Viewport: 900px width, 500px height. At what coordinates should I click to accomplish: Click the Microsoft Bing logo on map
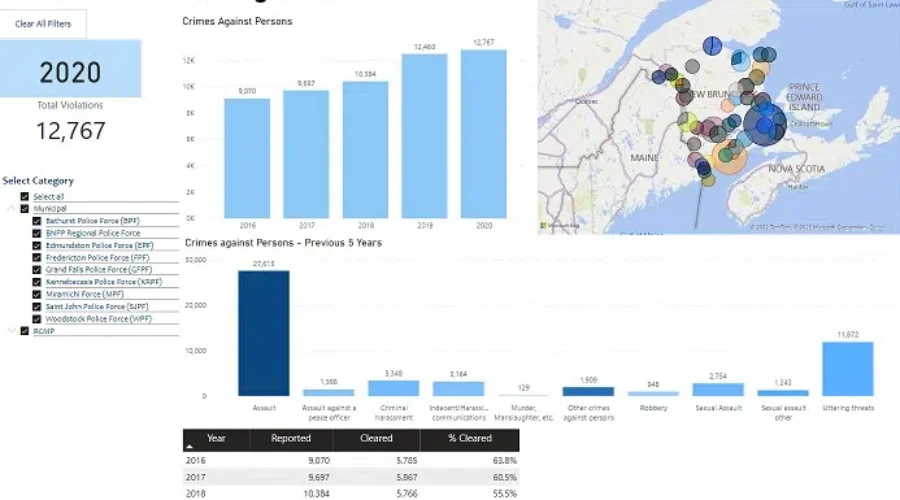click(x=560, y=226)
